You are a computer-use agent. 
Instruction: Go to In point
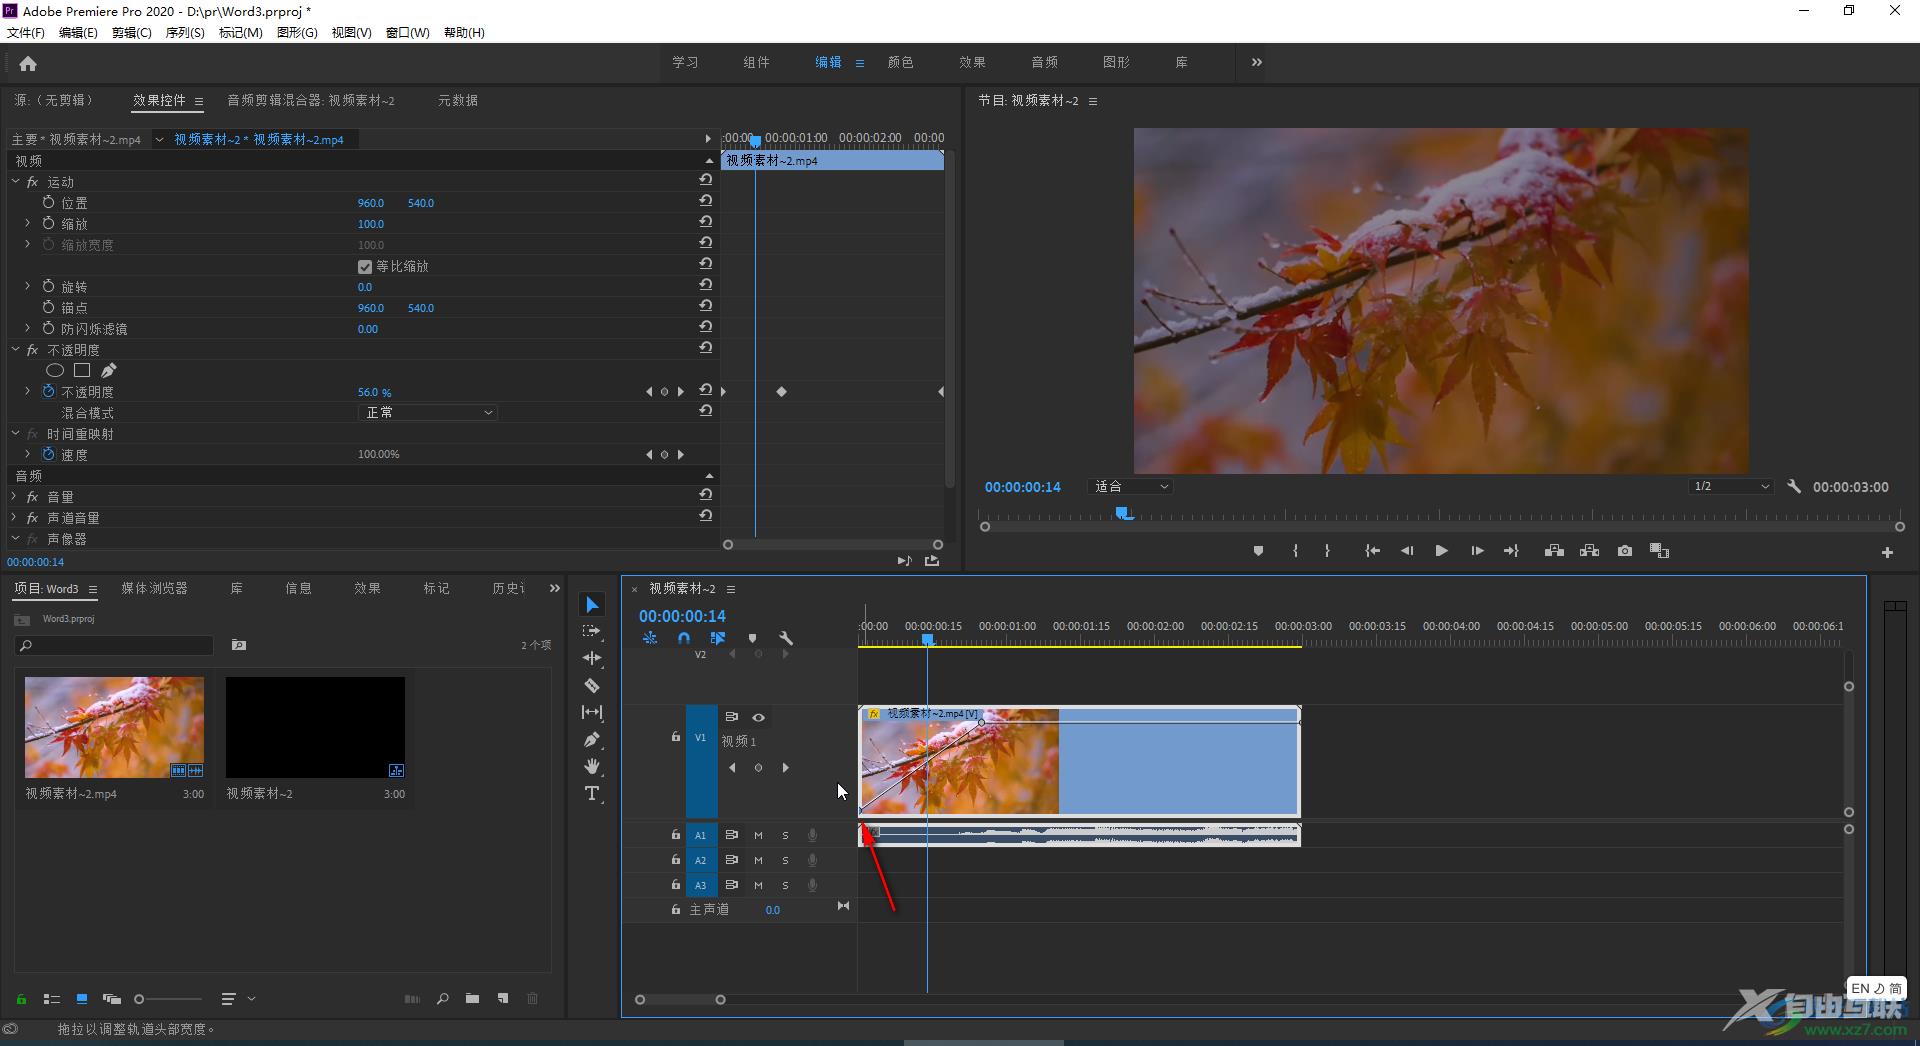1372,551
